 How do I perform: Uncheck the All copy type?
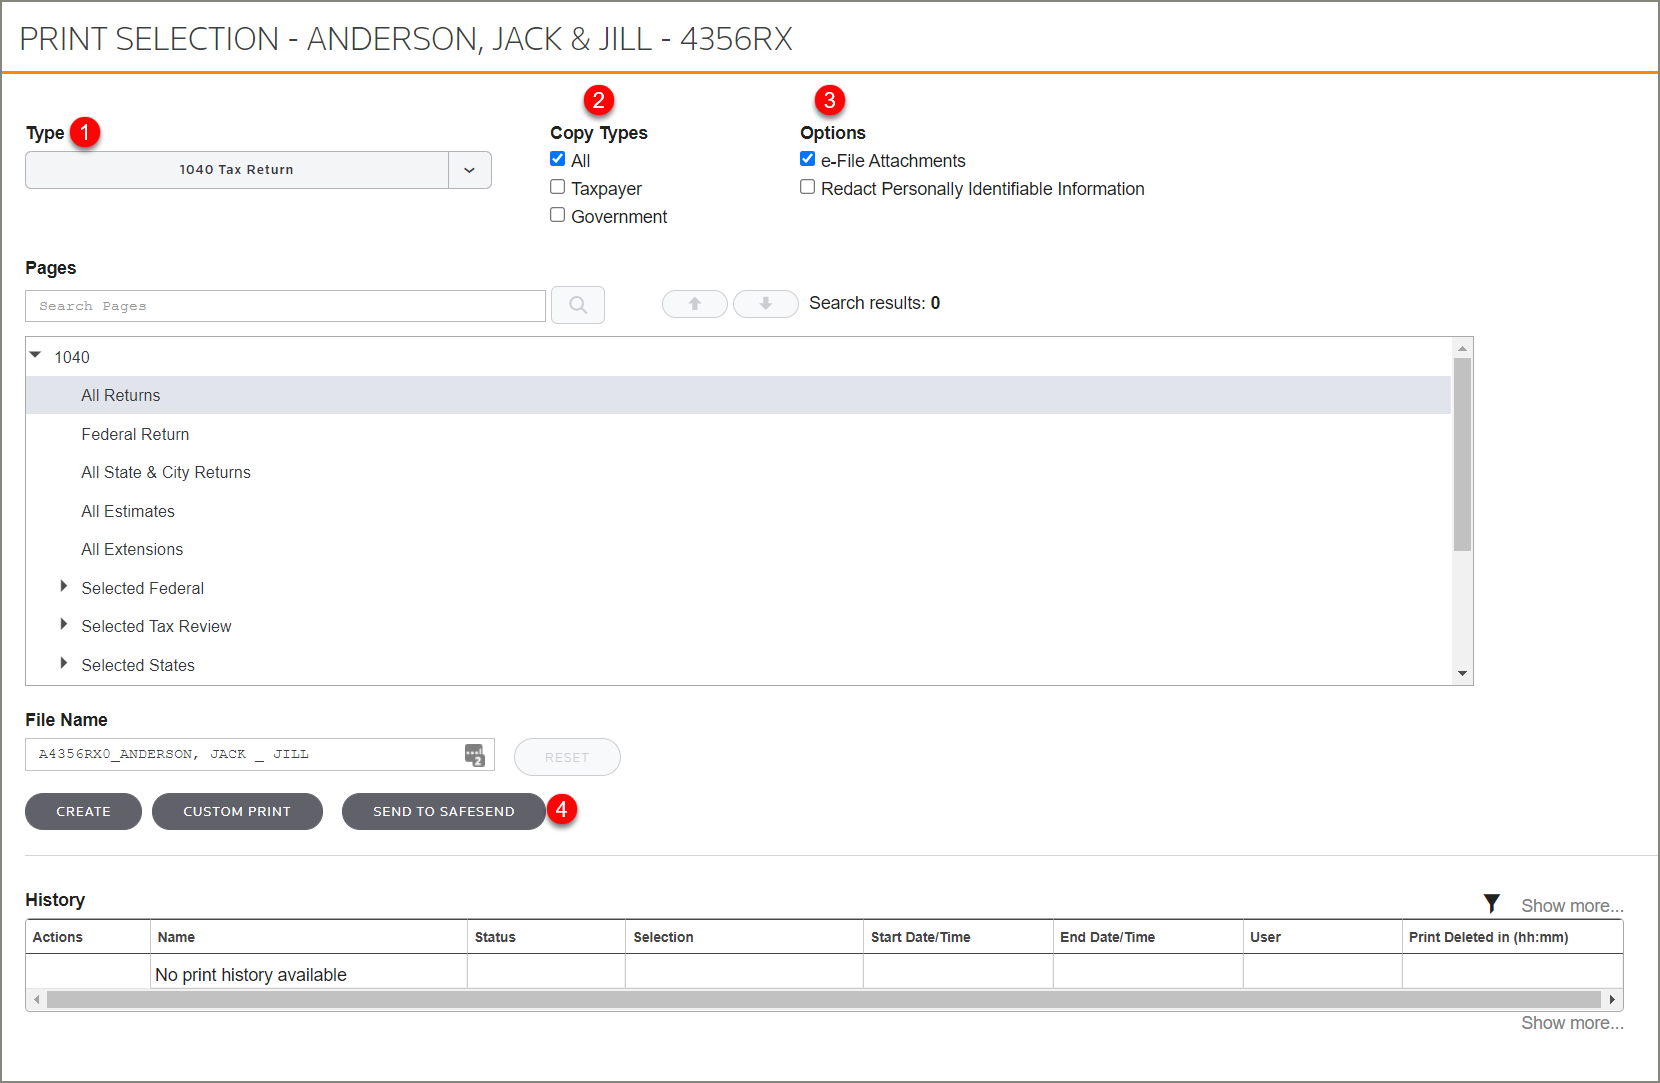(x=557, y=158)
